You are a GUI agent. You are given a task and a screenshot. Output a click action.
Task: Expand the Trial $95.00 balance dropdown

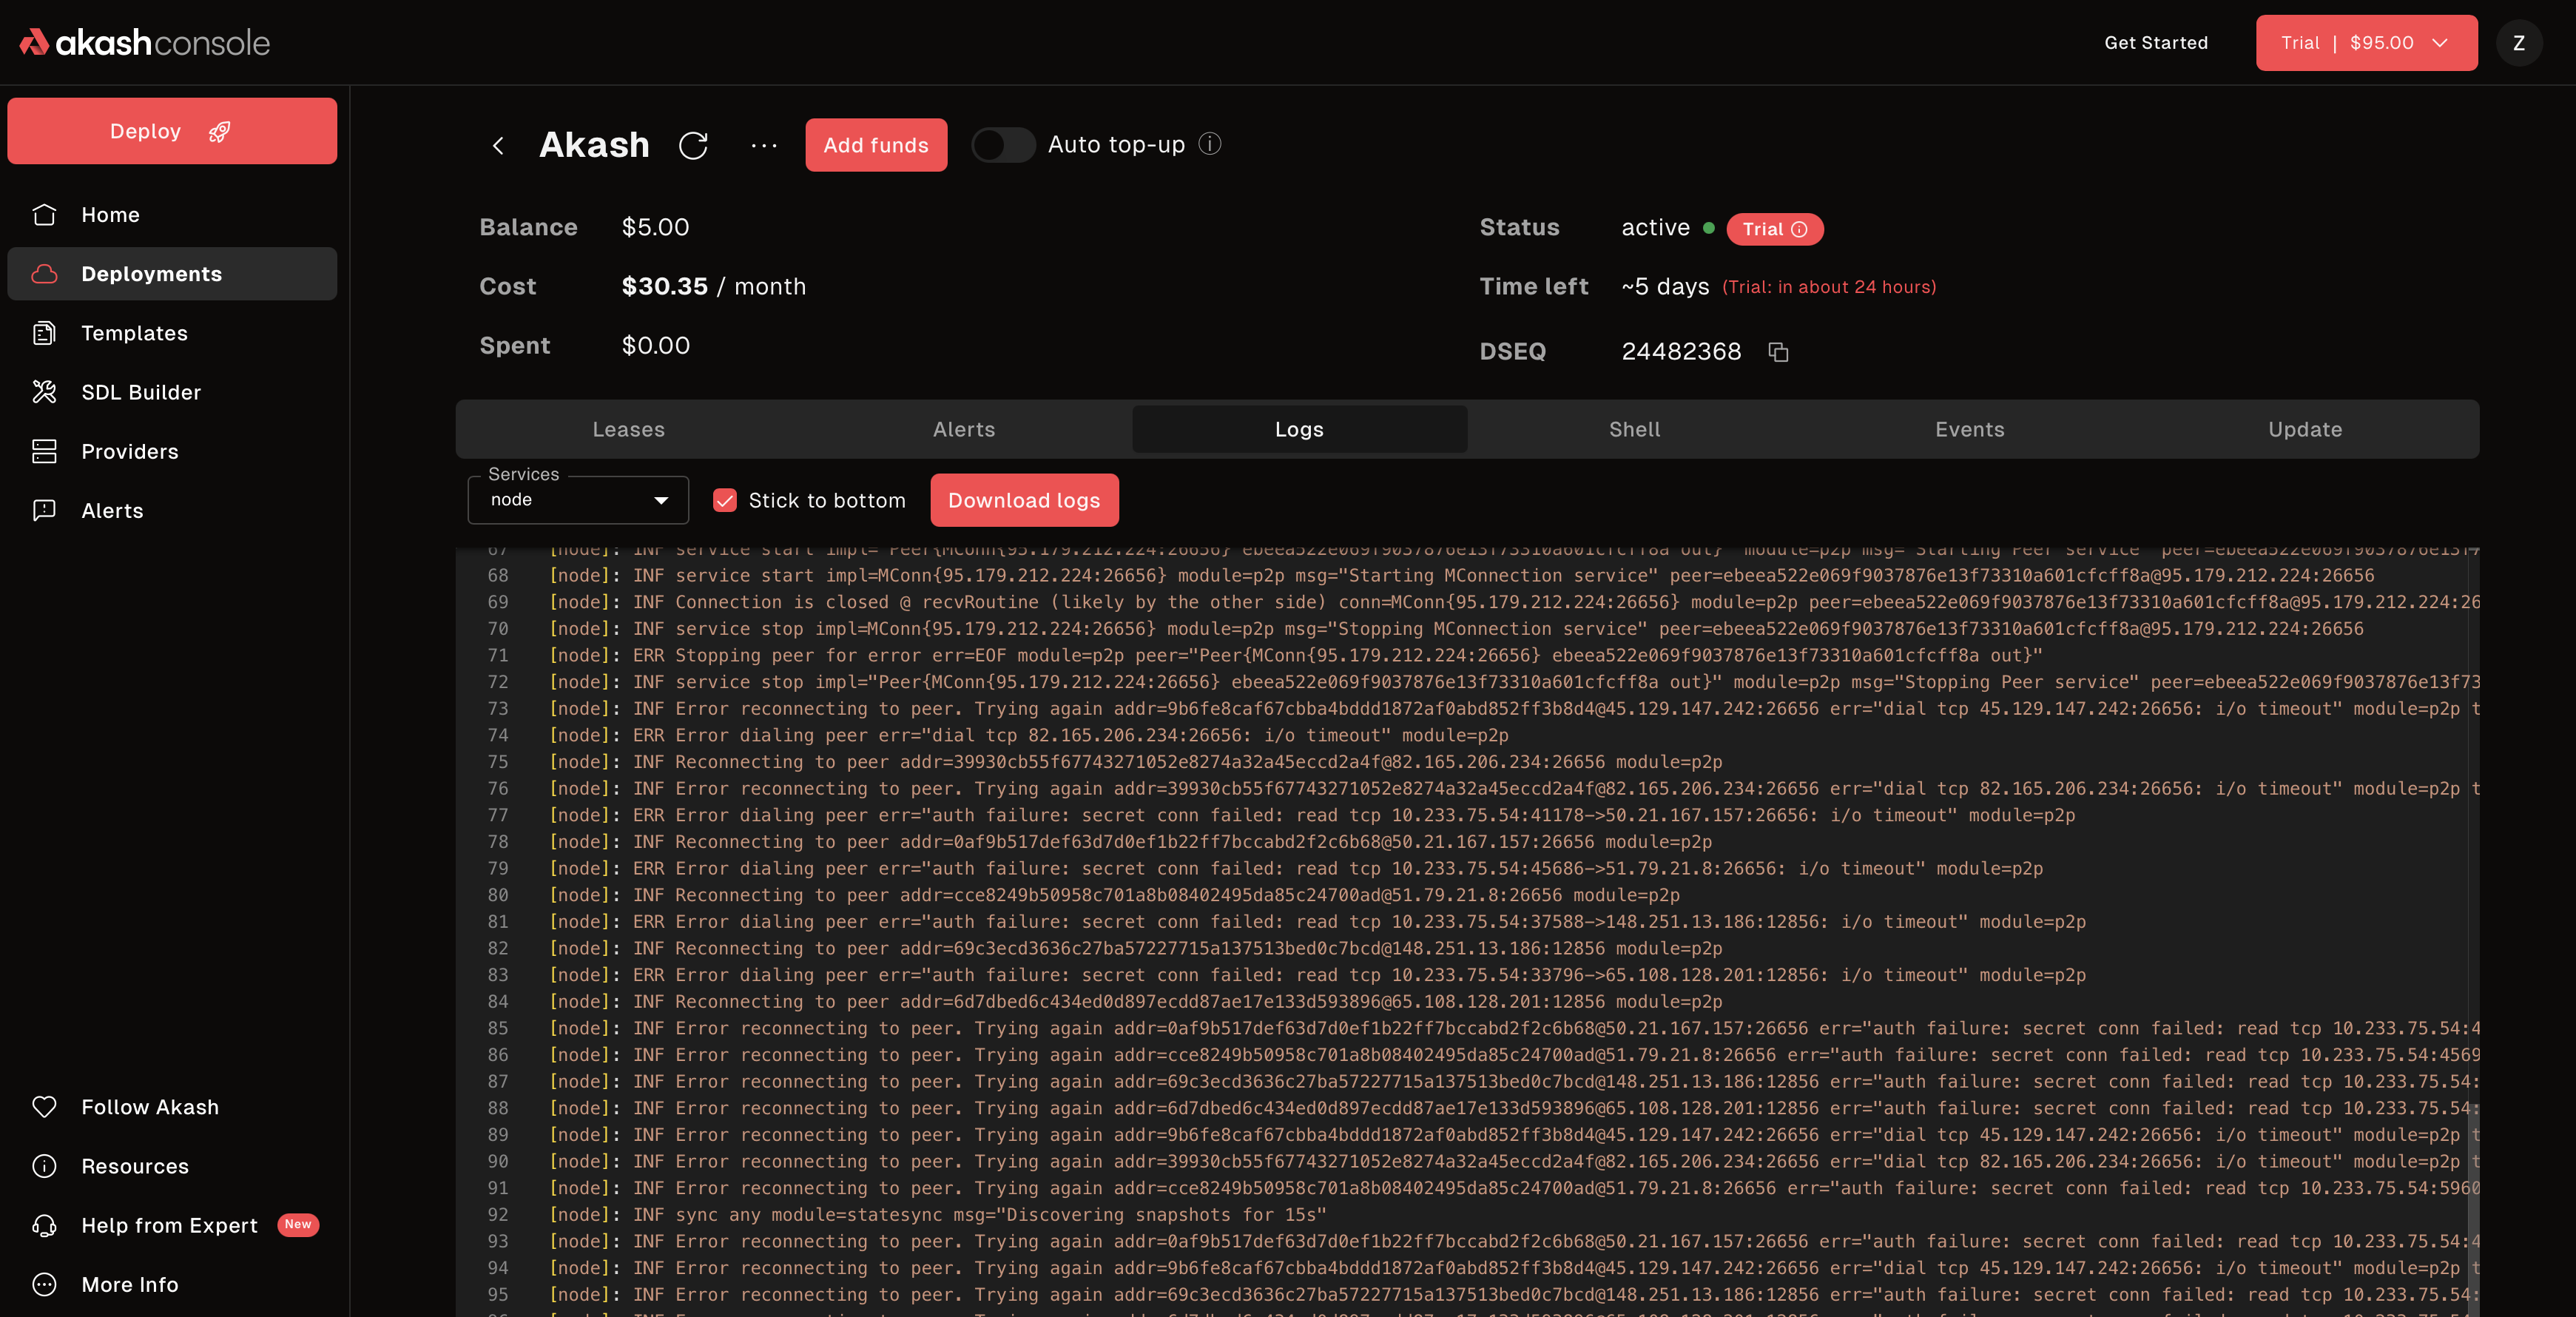pos(2366,43)
